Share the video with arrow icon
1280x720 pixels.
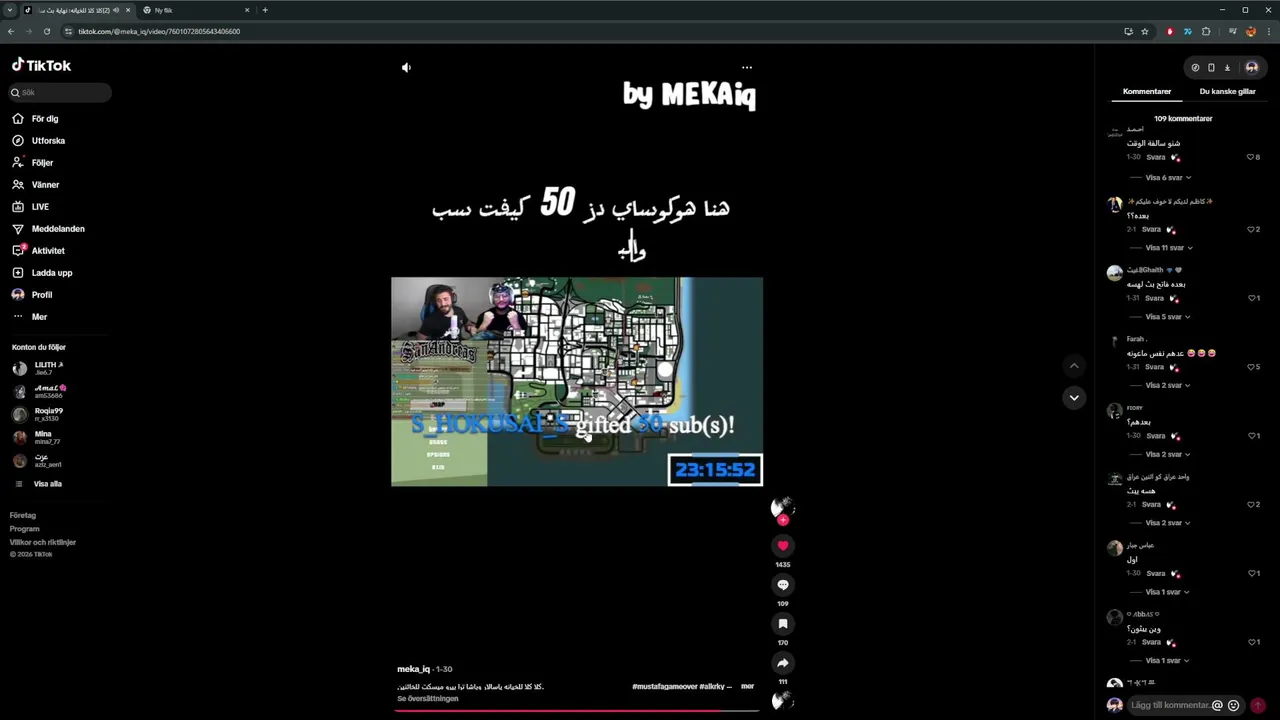tap(783, 663)
